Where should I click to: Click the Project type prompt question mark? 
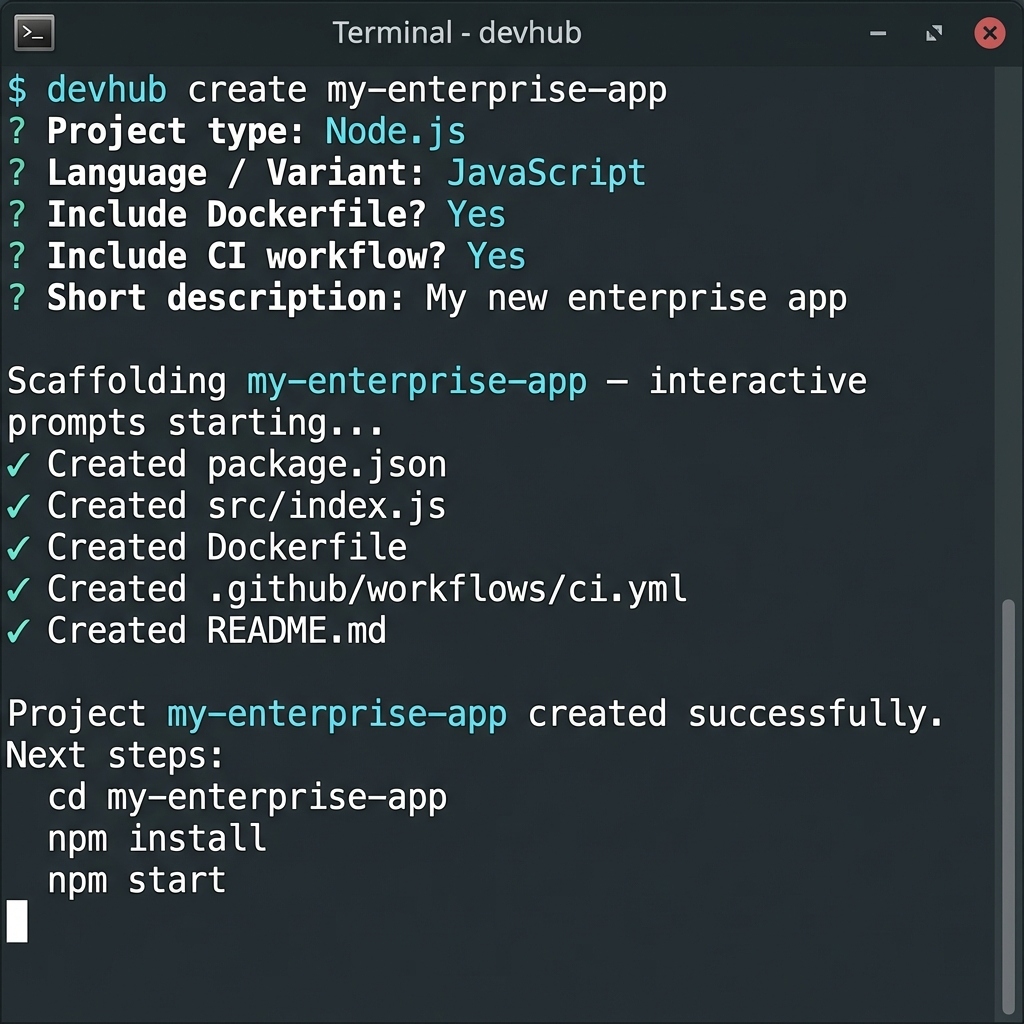coord(16,130)
